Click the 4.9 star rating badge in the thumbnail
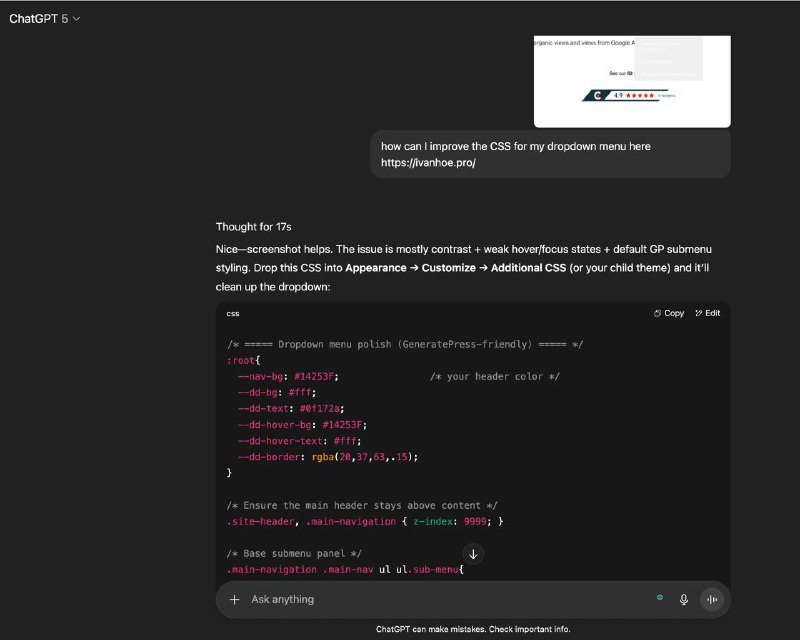The width and height of the screenshot is (800, 640). coord(629,95)
